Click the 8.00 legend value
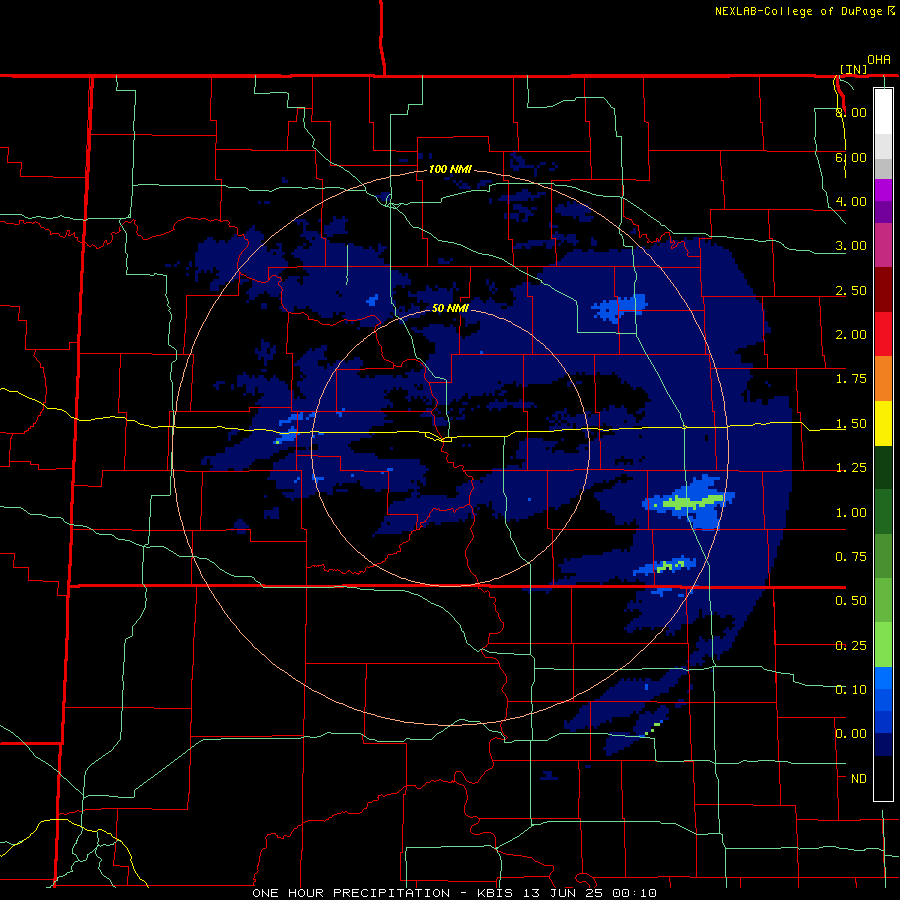 [851, 112]
